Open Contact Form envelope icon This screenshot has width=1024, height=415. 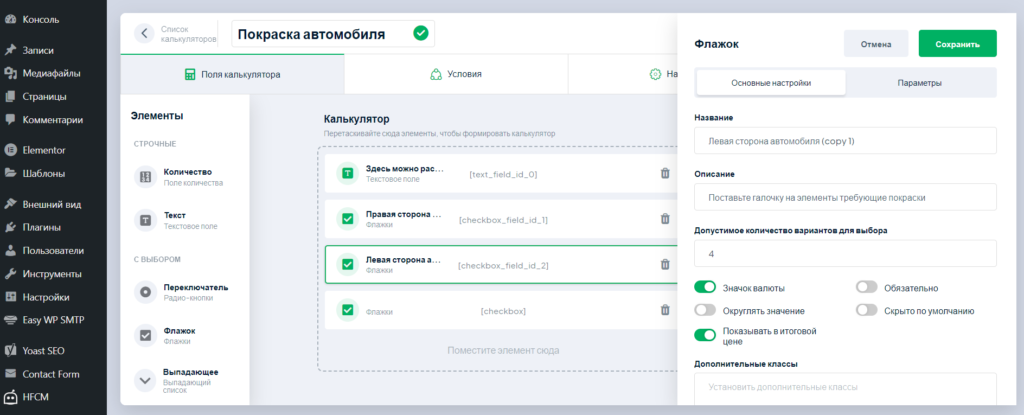[10, 374]
